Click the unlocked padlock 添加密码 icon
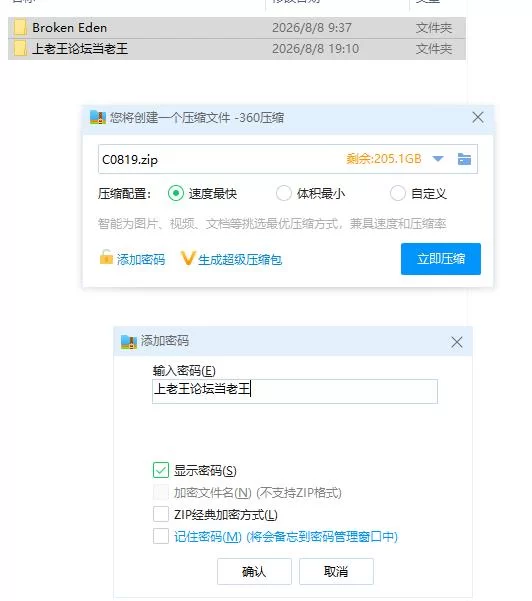Image resolution: width=532 pixels, height=601 pixels. coord(106,257)
